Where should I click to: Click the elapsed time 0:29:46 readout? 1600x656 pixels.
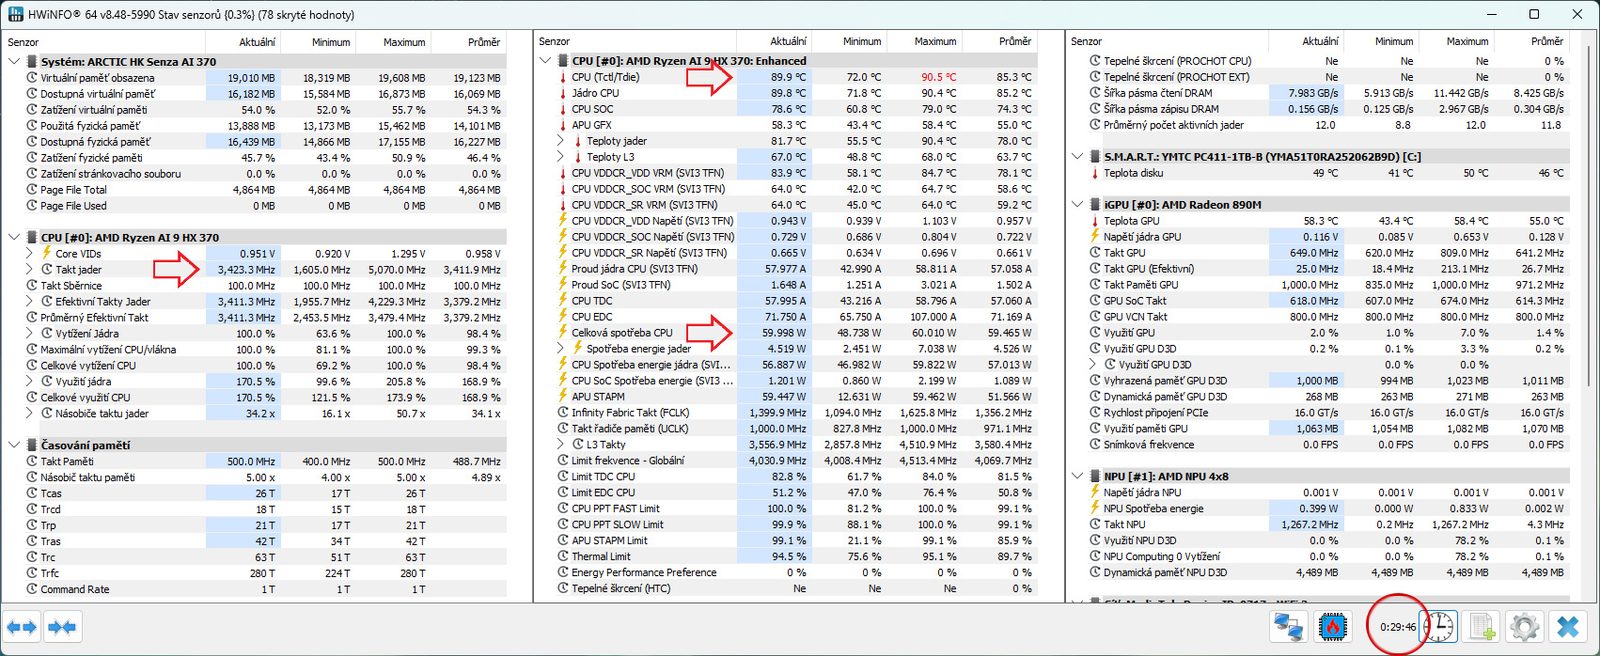(x=1397, y=628)
